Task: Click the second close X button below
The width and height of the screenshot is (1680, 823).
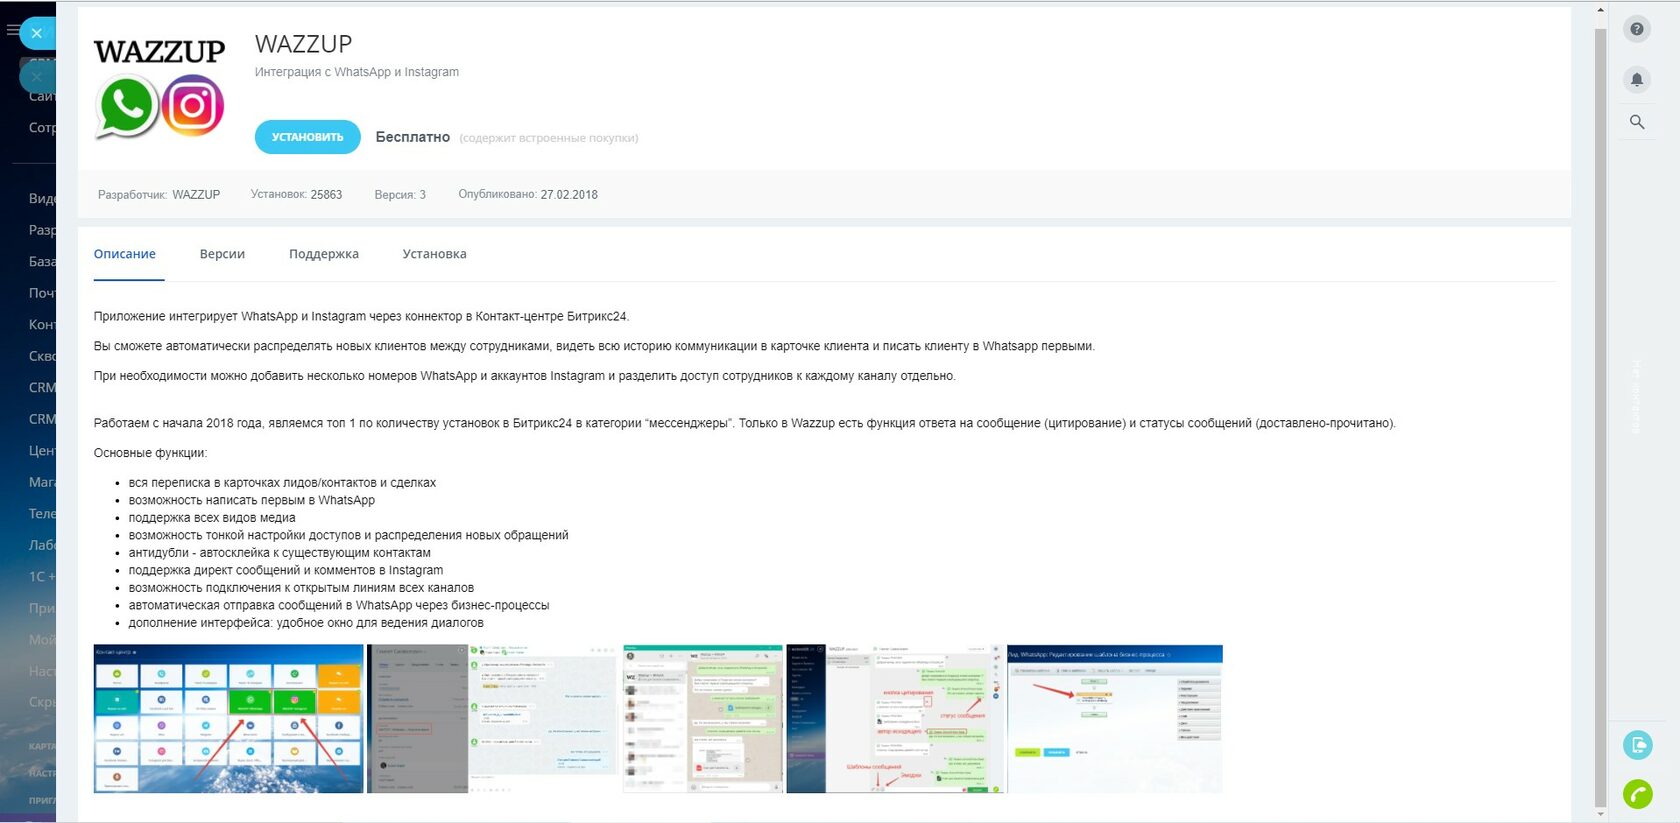Action: (37, 77)
